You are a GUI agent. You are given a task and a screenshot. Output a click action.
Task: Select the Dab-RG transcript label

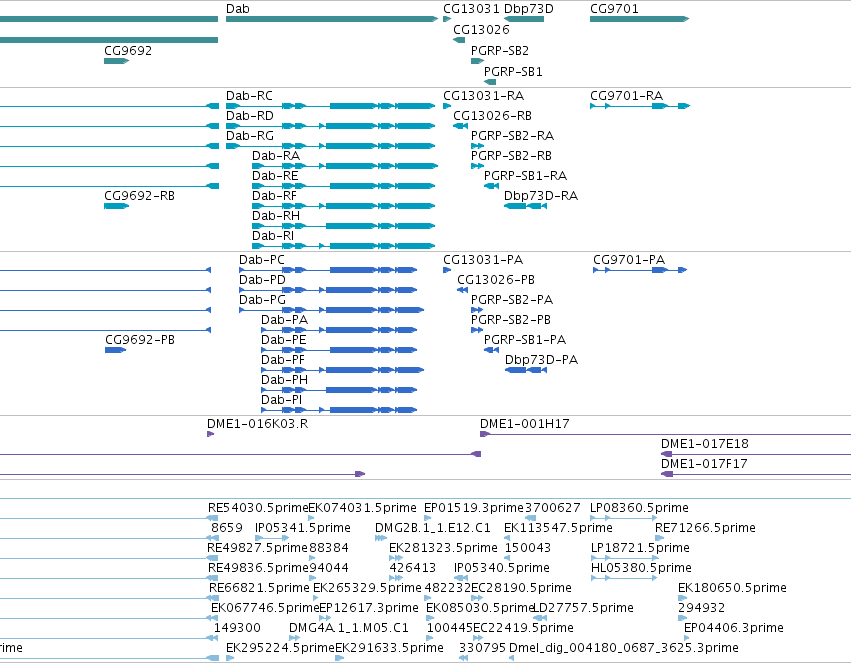pos(250,136)
